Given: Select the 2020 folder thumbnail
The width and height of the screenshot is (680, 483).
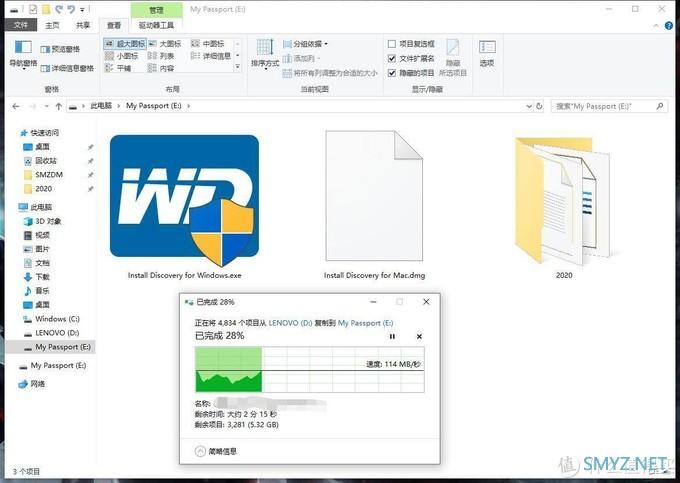Looking at the screenshot, I should coord(563,206).
